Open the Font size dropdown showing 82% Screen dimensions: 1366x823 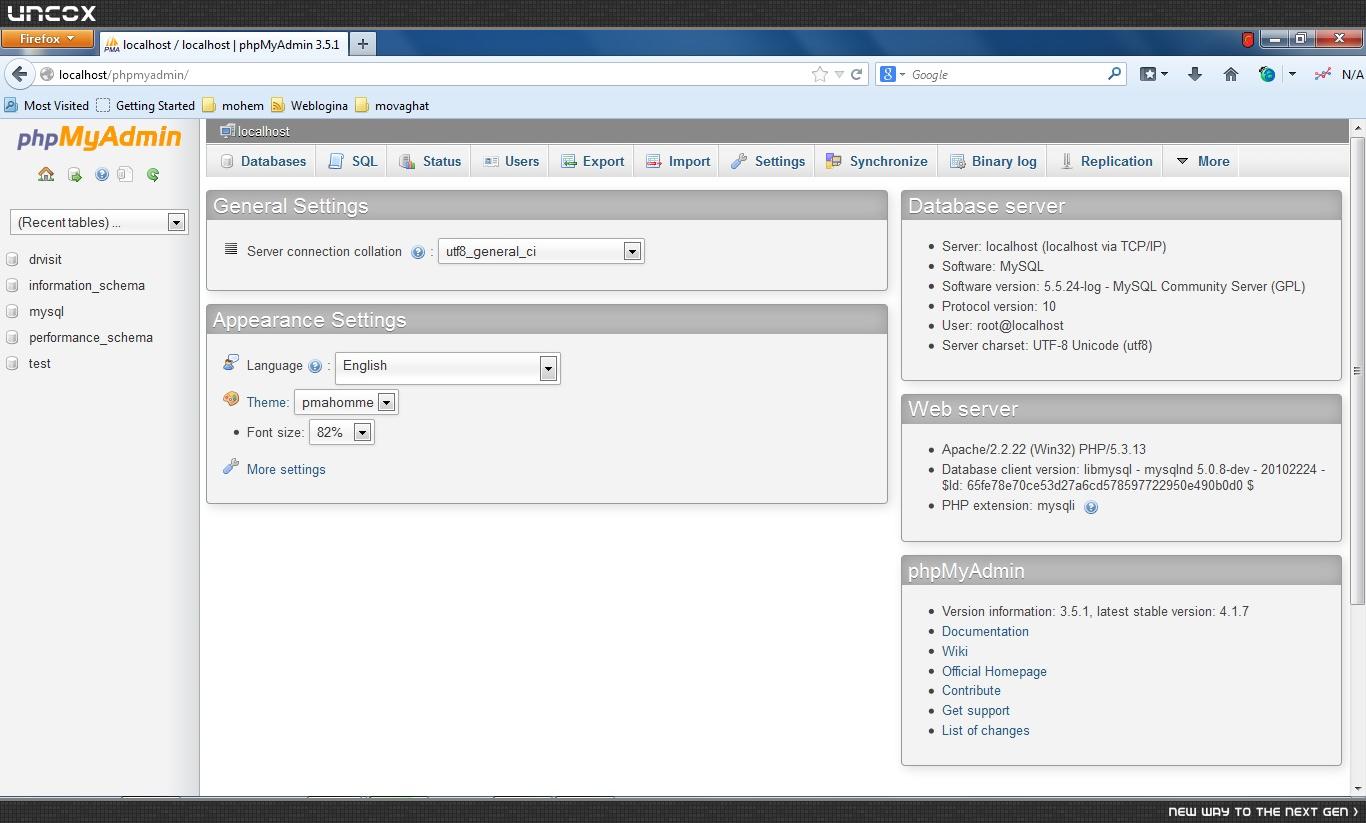[x=341, y=432]
